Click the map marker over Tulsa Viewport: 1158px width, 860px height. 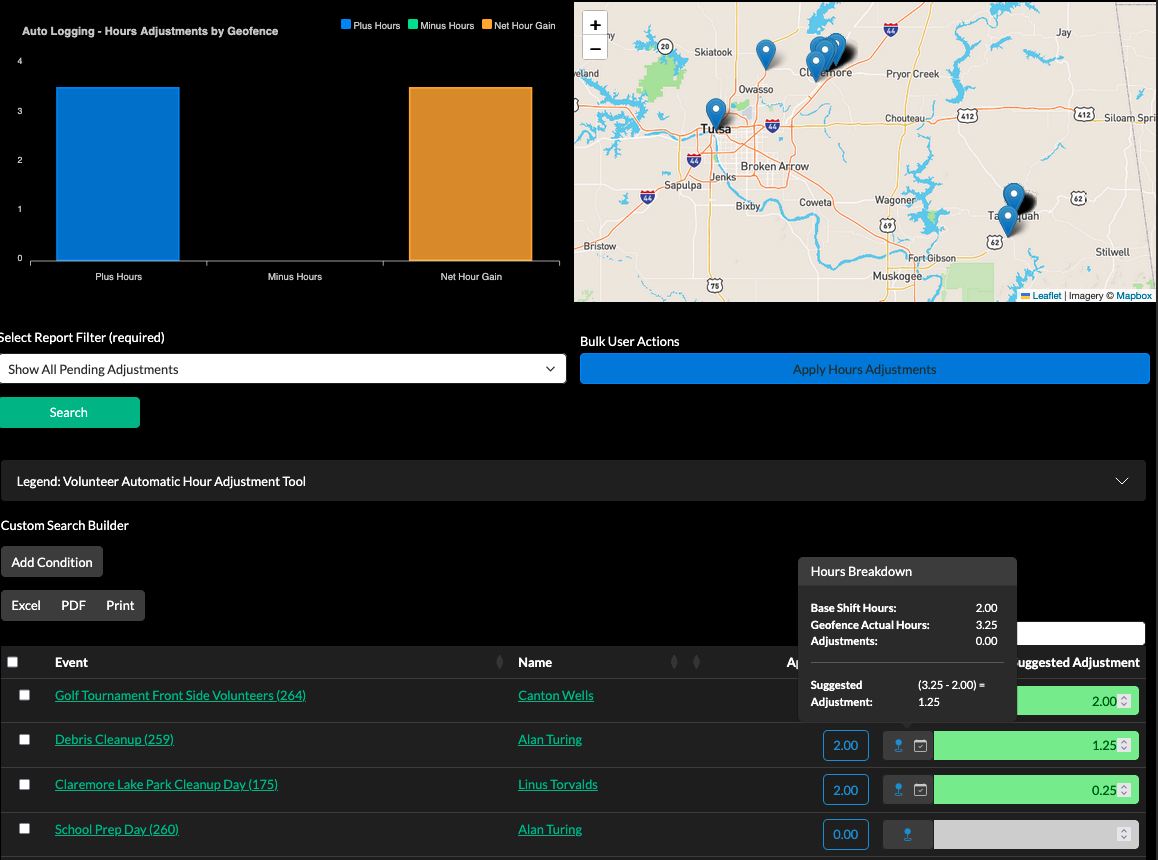(715, 113)
